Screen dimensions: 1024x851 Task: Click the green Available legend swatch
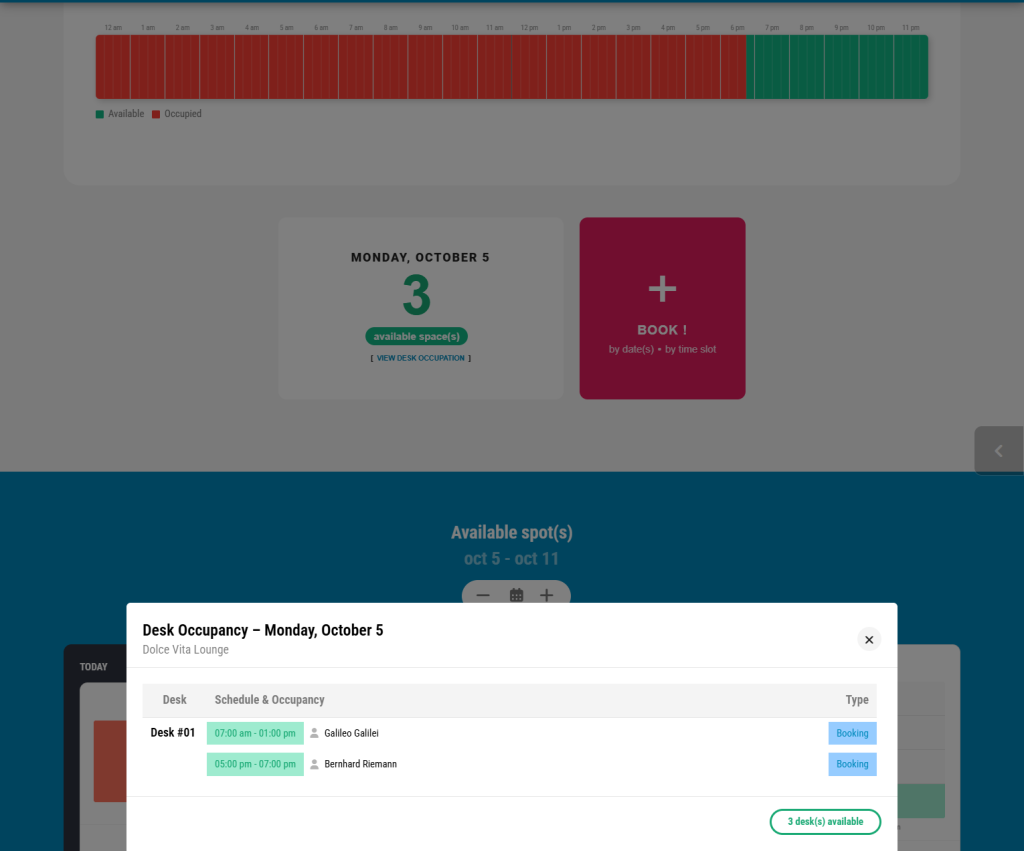click(100, 114)
